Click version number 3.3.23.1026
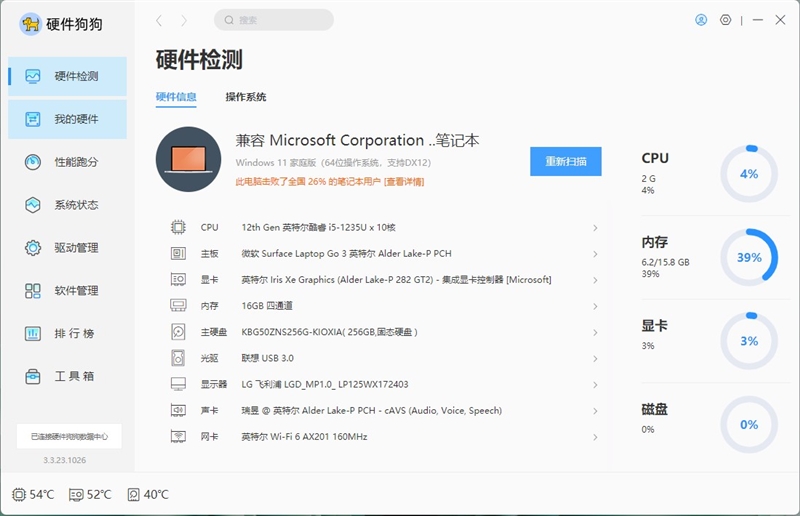This screenshot has width=800, height=516. click(64, 460)
